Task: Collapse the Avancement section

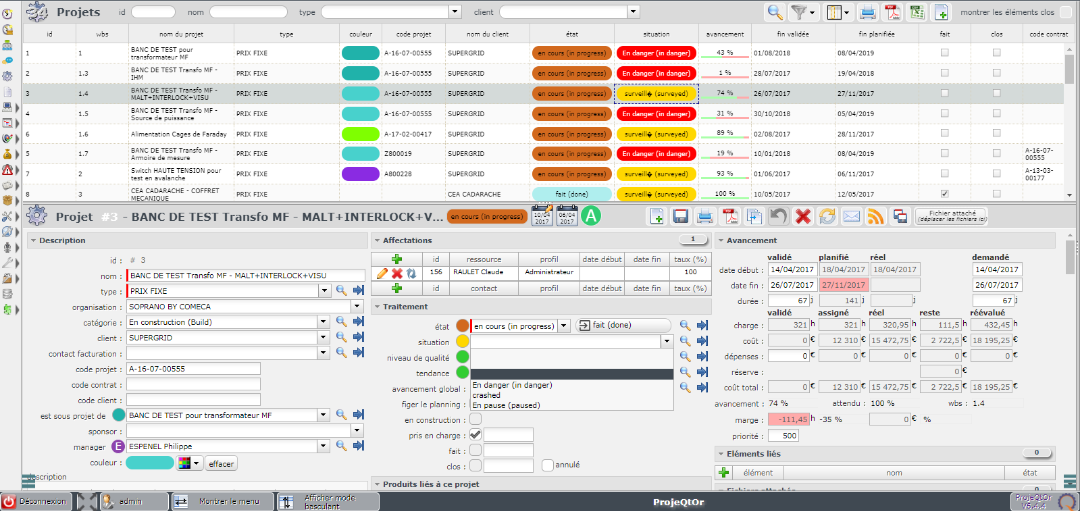Action: (722, 240)
